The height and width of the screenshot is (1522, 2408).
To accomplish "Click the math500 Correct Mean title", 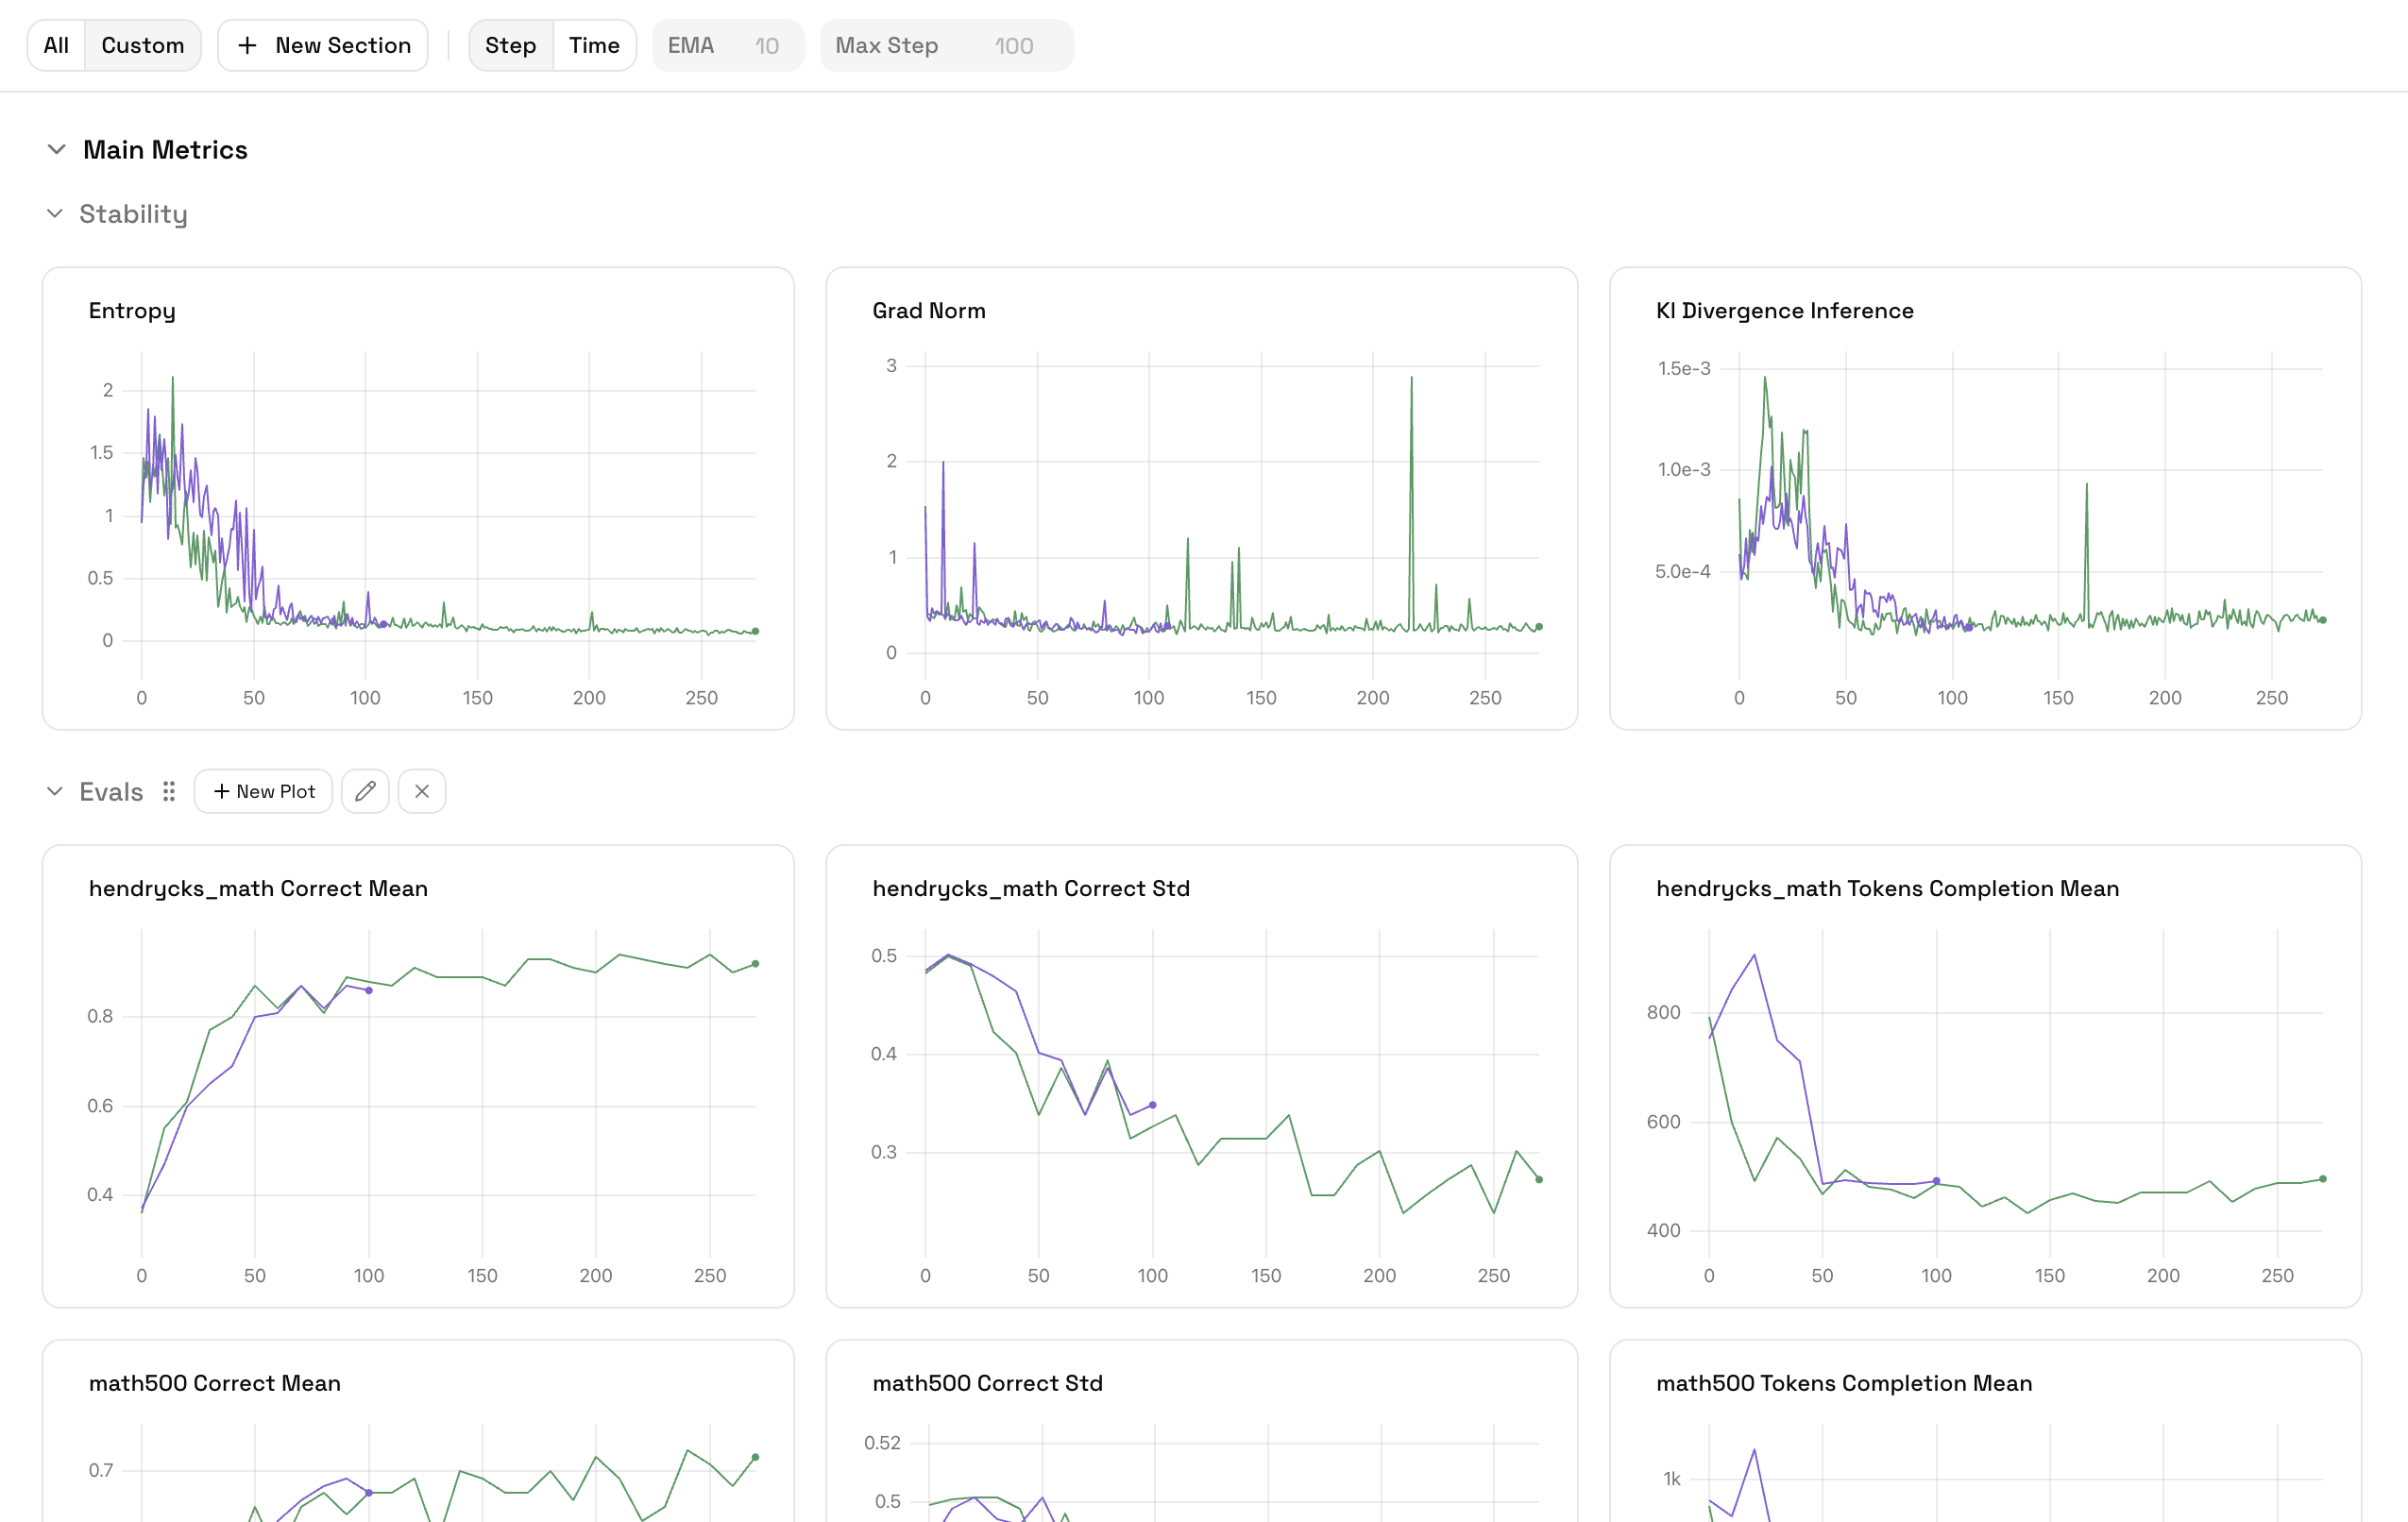I will pyautogui.click(x=215, y=1383).
